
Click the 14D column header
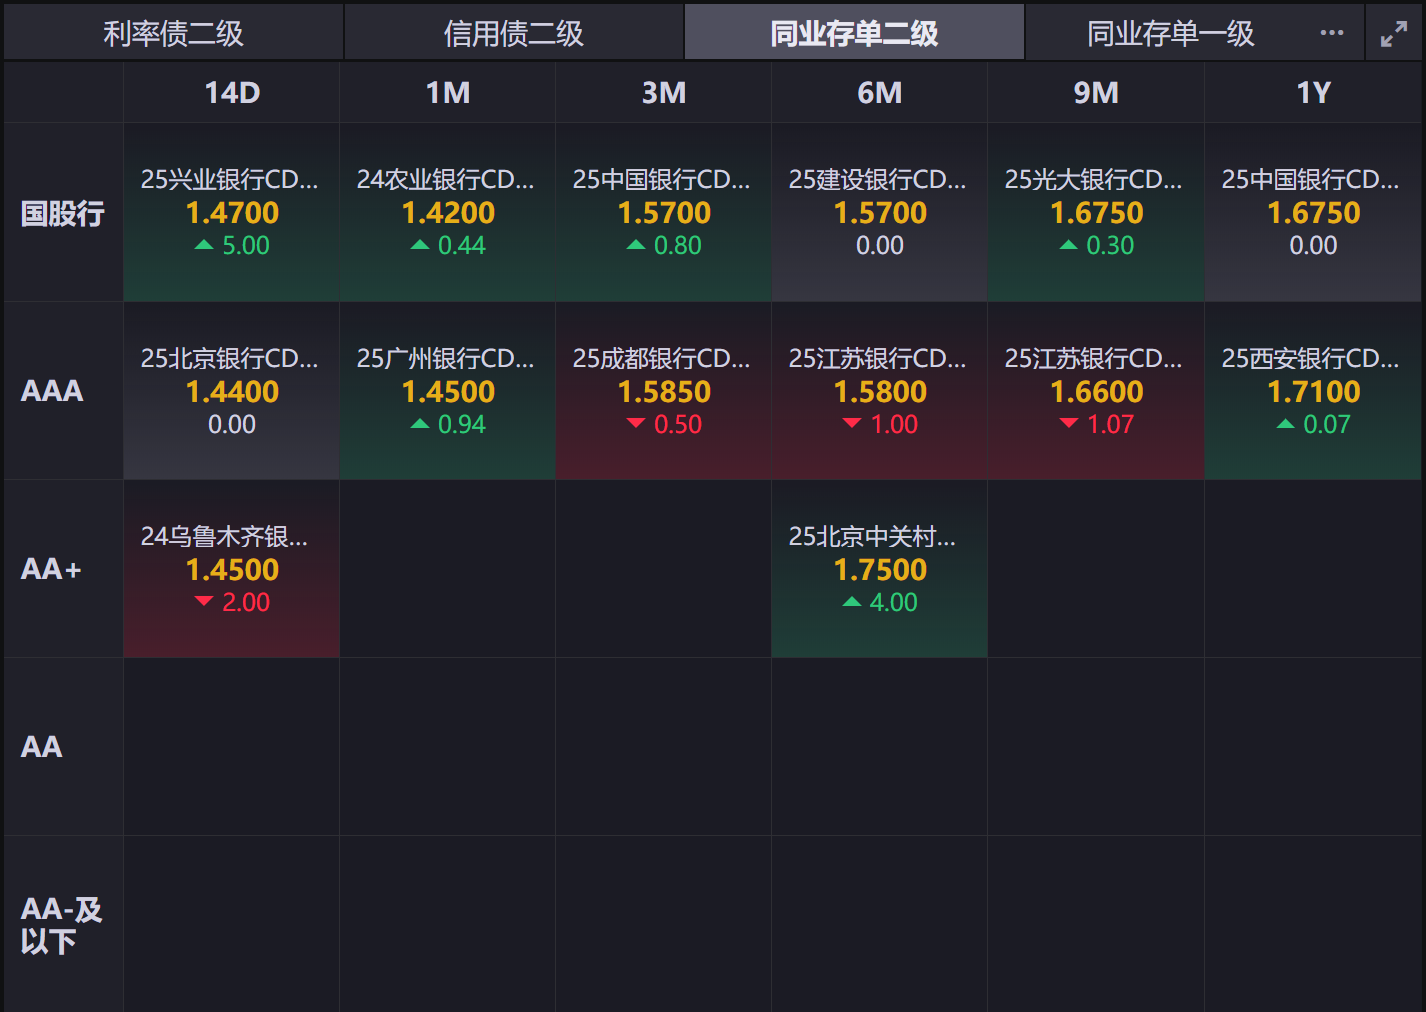[x=232, y=92]
